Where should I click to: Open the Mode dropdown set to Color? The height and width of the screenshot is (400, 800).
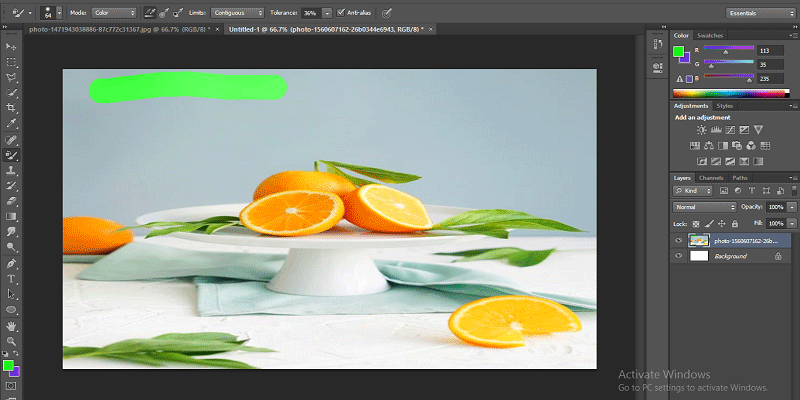113,13
